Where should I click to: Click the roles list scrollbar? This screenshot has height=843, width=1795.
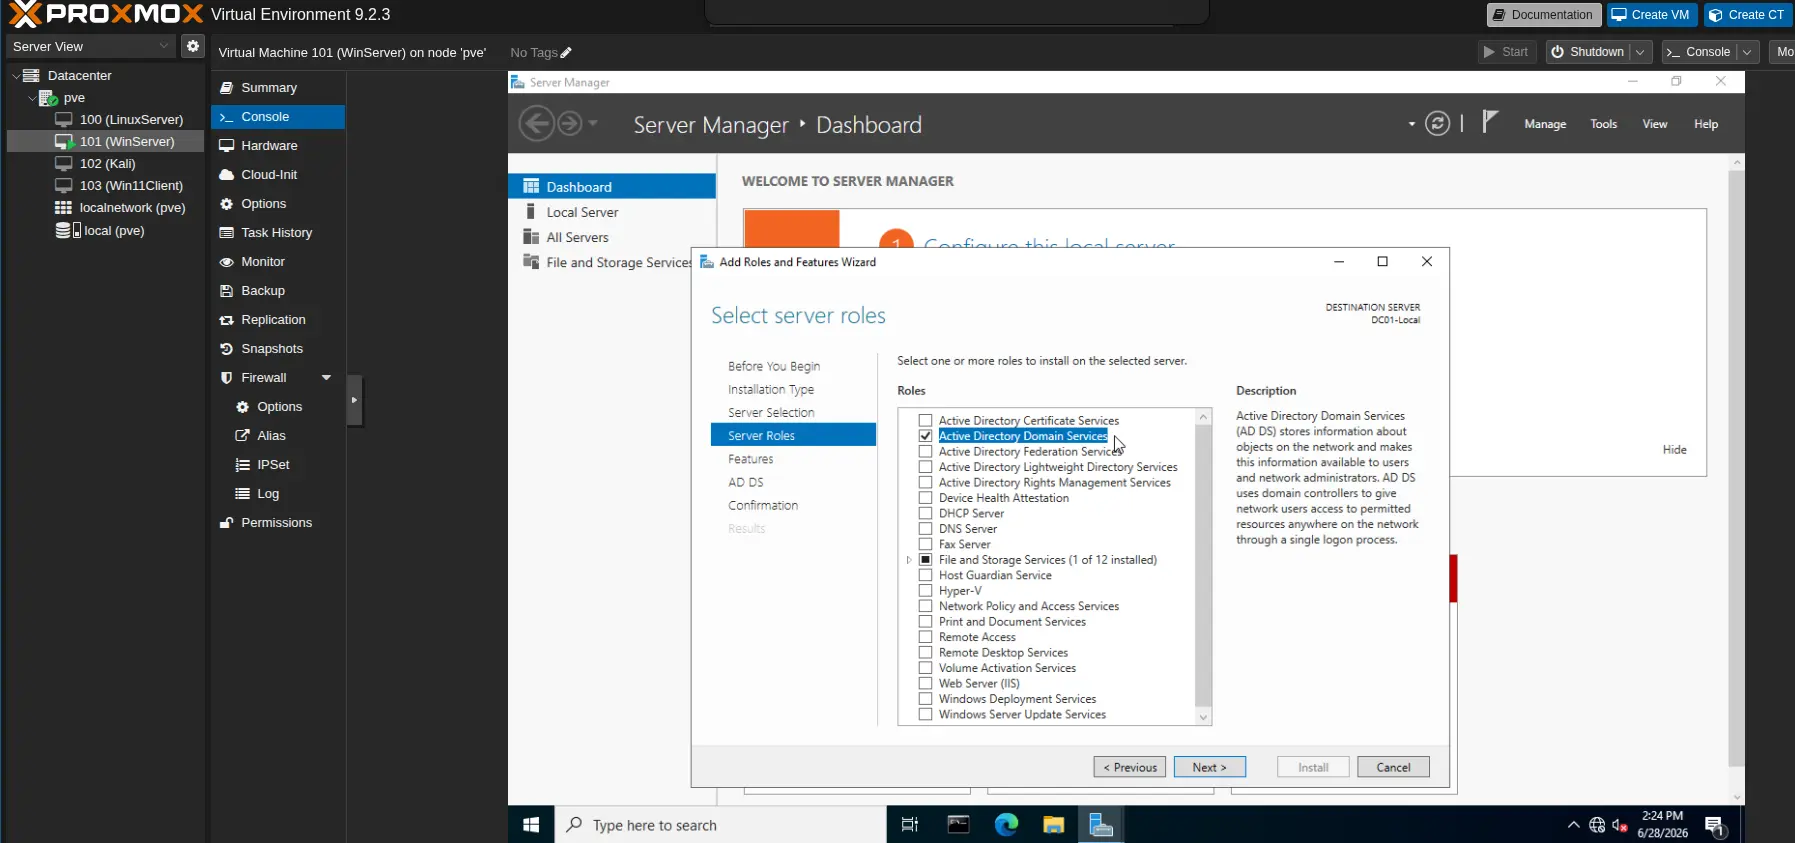point(1203,567)
